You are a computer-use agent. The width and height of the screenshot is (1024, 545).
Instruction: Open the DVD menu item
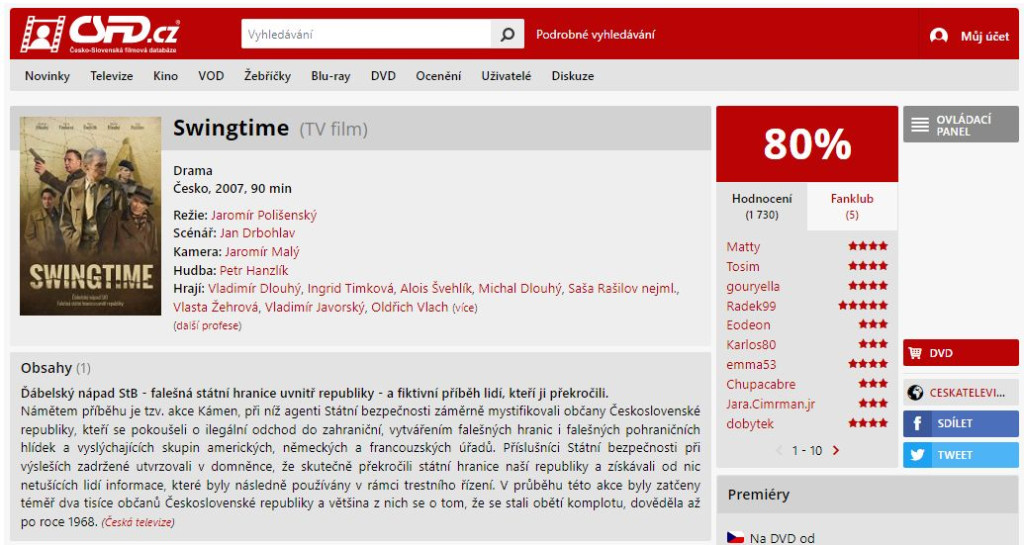(x=383, y=76)
